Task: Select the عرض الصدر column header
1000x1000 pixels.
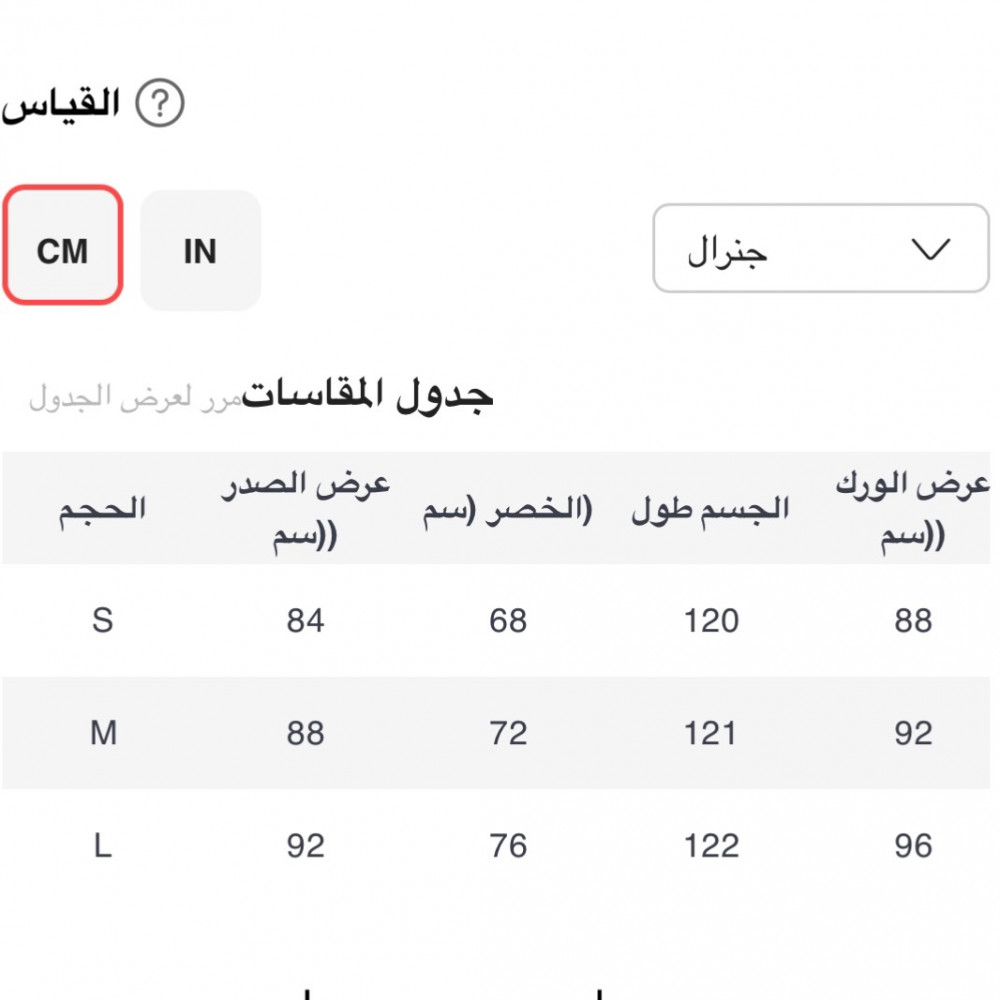Action: click(x=305, y=509)
